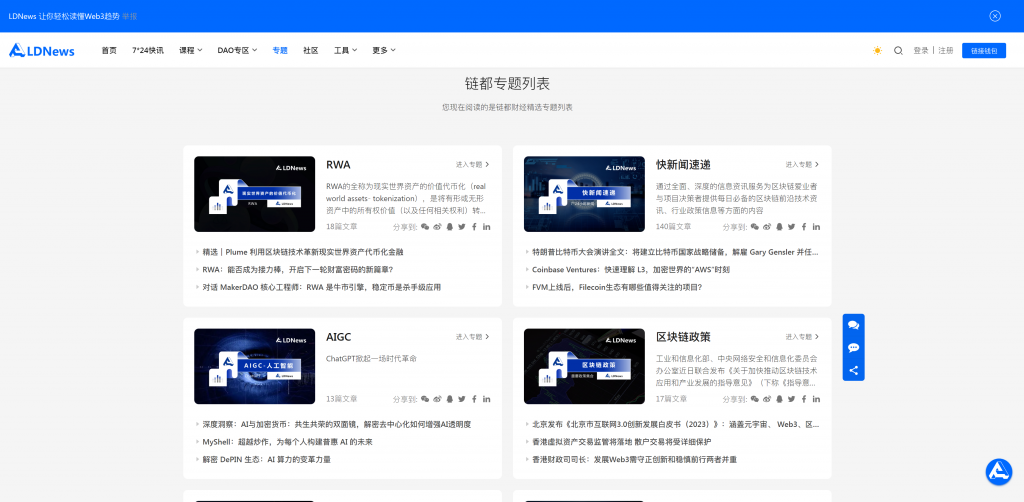Viewport: 1024px width, 502px height.
Task: Open article MyShell：超越炒作
Action: [x=287, y=442]
